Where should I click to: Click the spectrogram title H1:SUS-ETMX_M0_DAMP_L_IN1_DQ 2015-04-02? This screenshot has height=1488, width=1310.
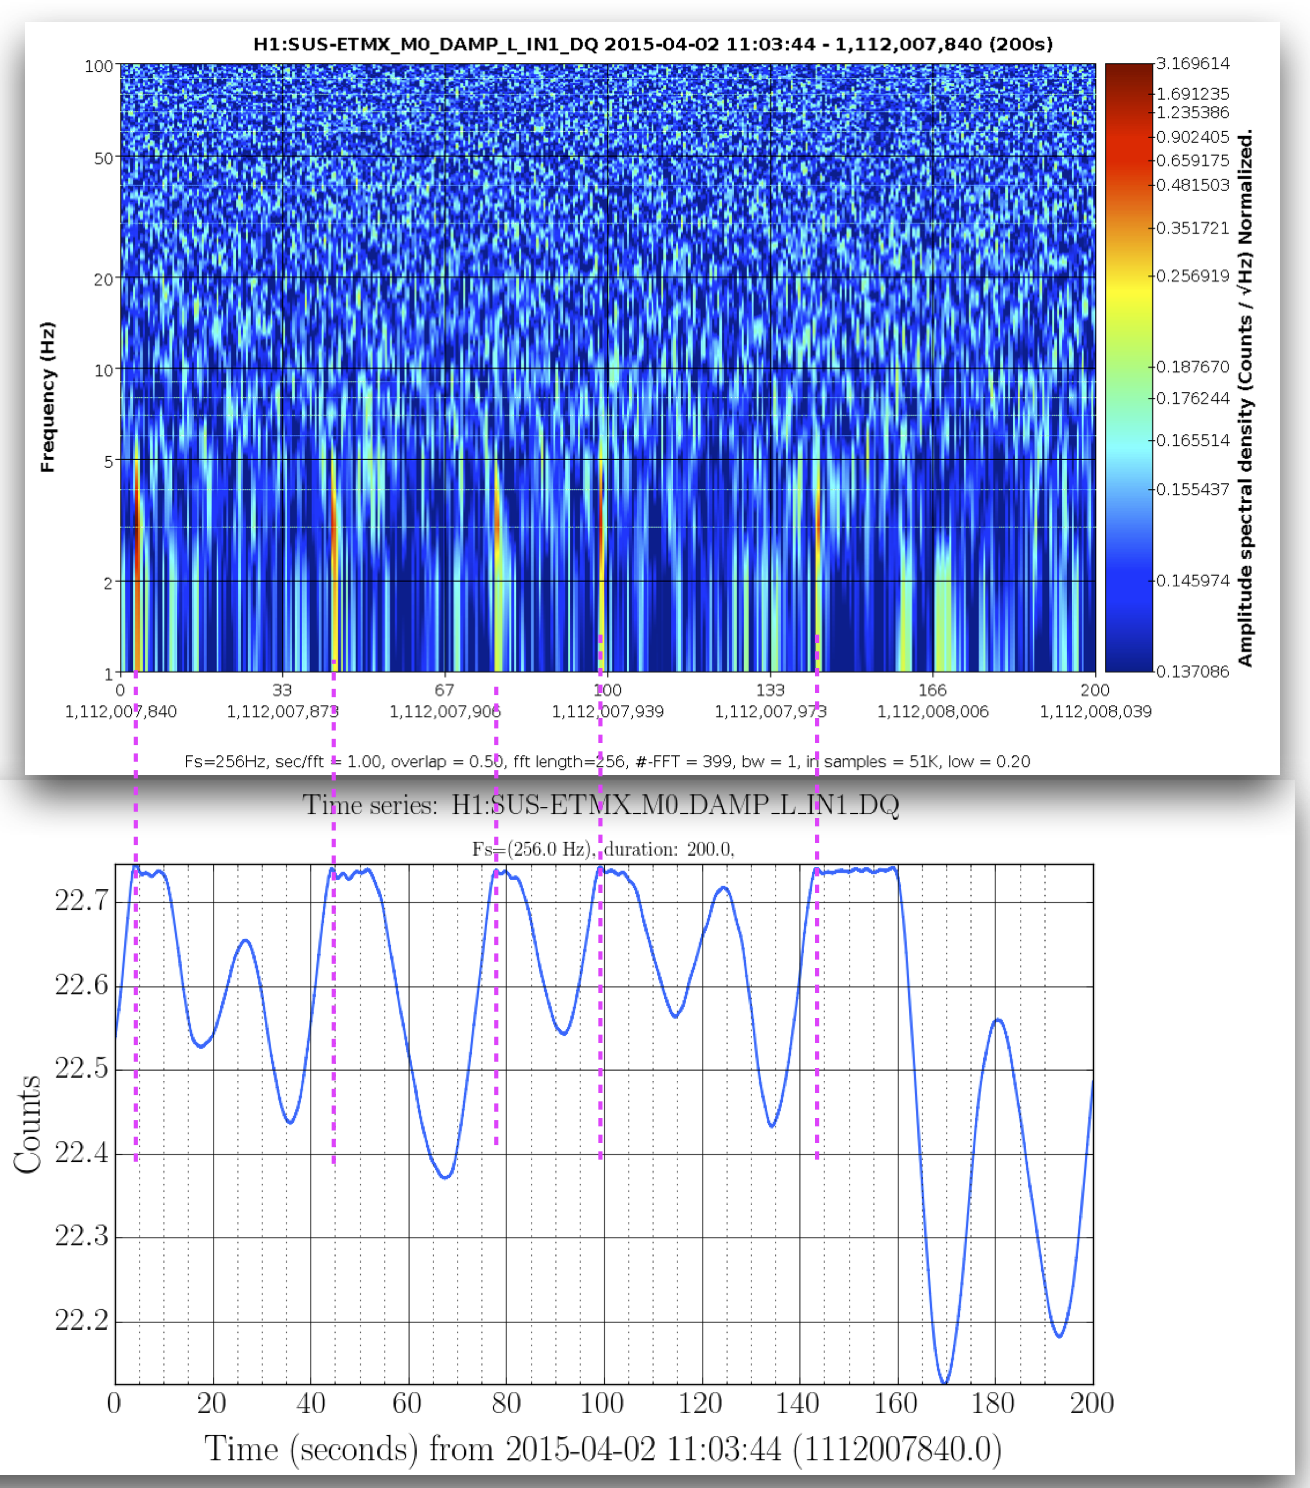click(652, 44)
